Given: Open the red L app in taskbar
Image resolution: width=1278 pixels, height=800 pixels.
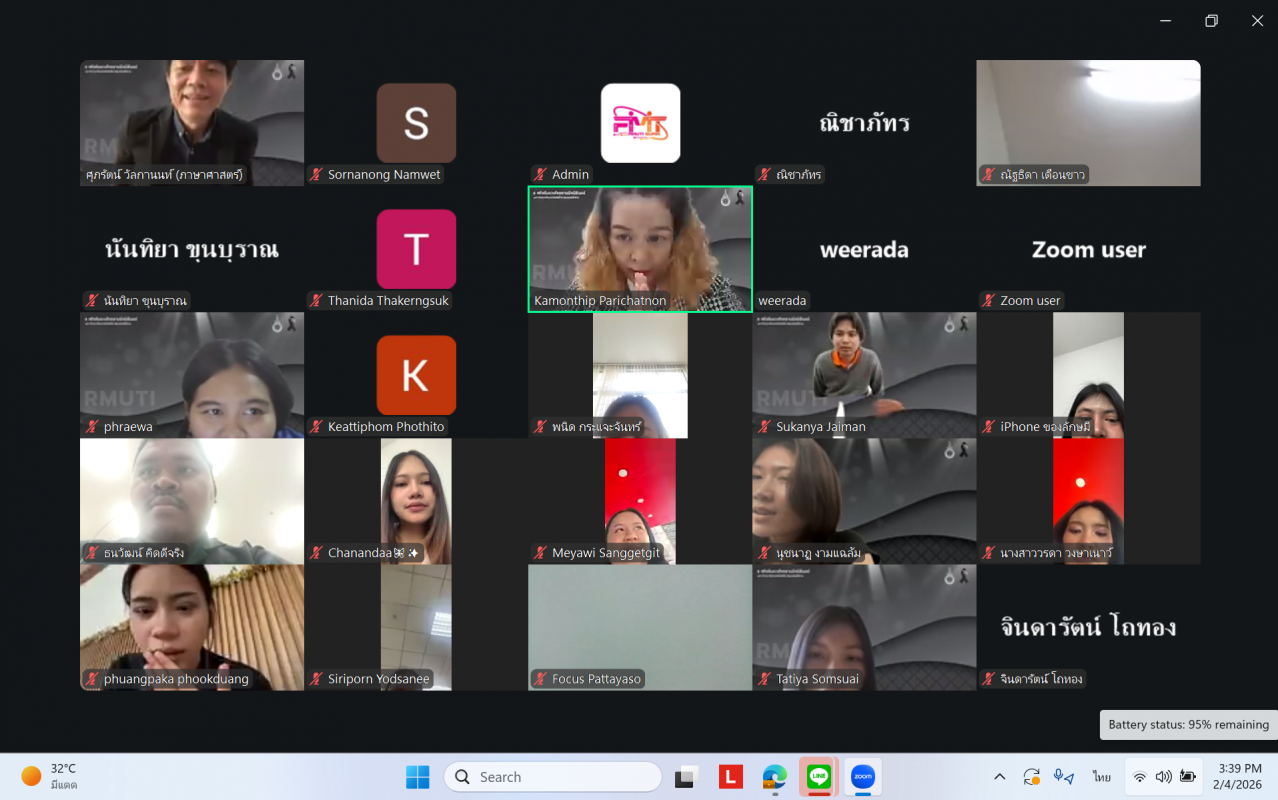Looking at the screenshot, I should 731,777.
